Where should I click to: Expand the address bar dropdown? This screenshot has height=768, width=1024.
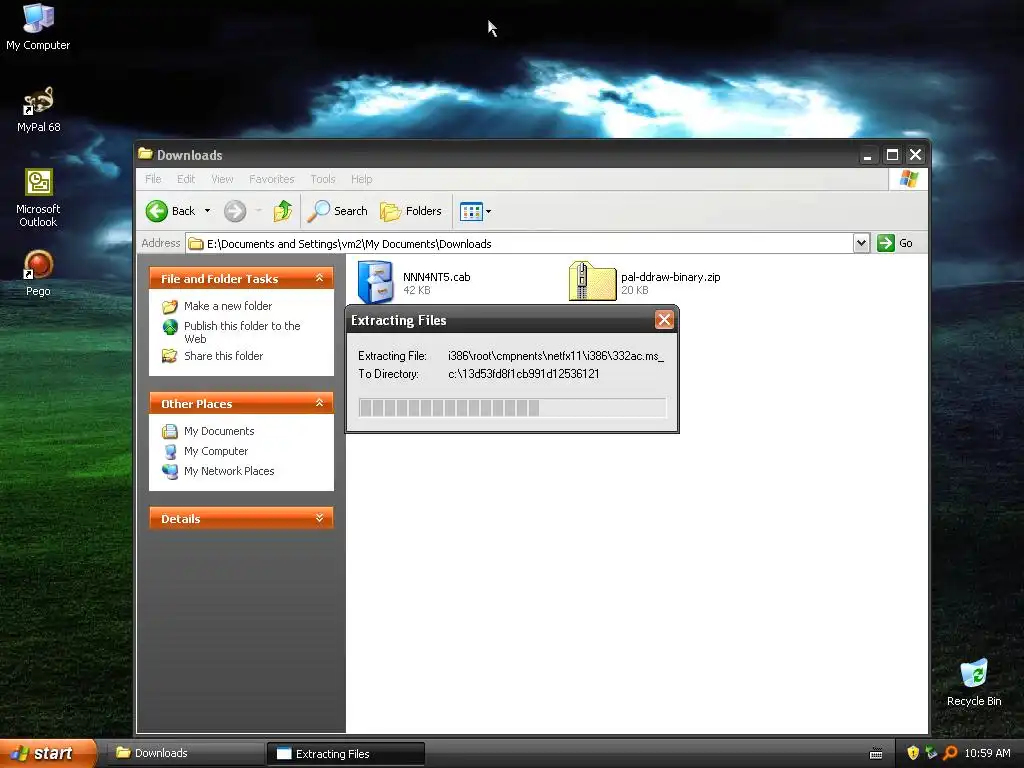pos(861,243)
